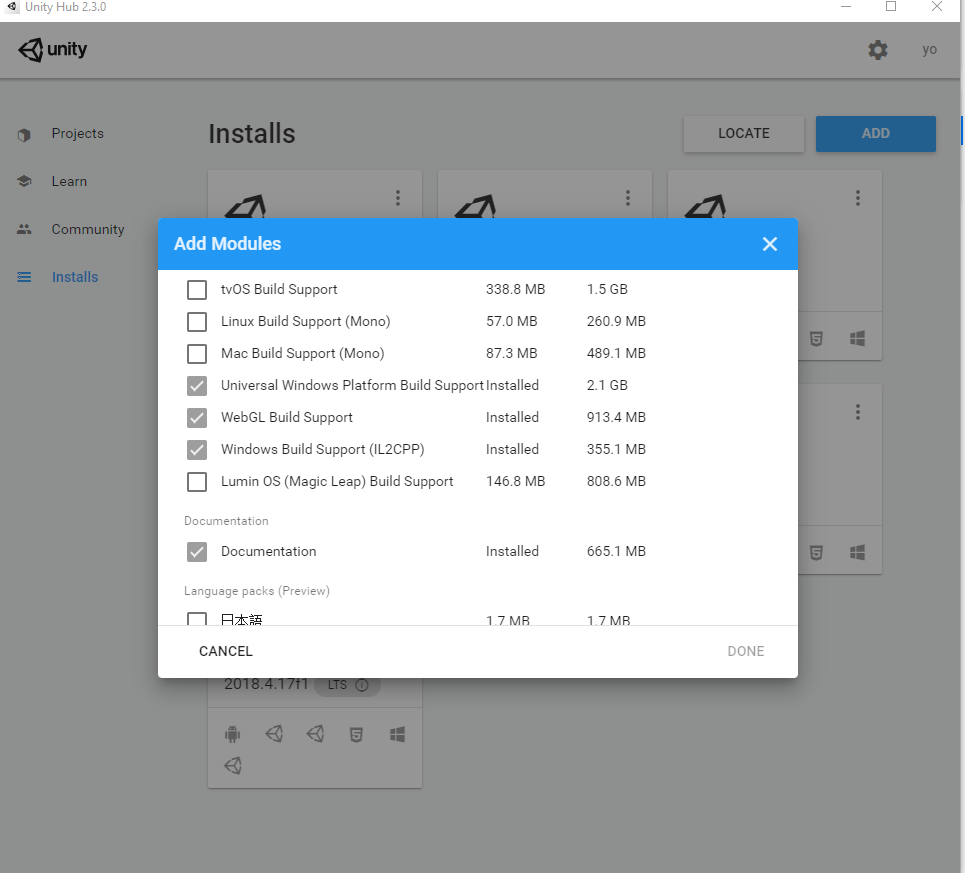
Task: Open first install card's three-dot menu
Action: coord(398,198)
